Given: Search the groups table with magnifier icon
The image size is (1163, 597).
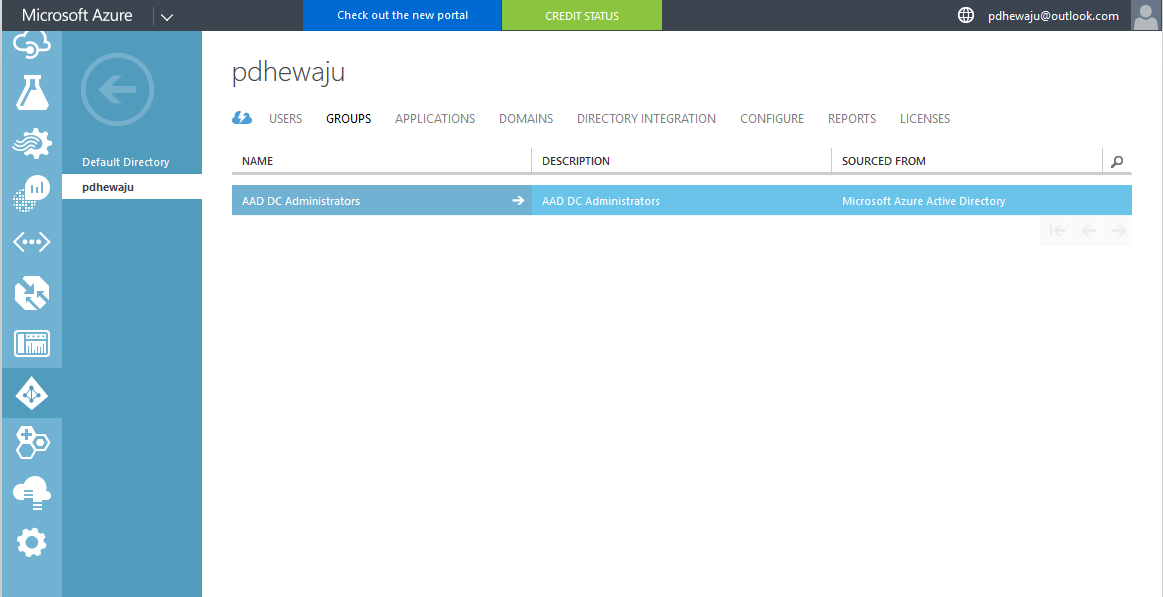Looking at the screenshot, I should point(1117,161).
